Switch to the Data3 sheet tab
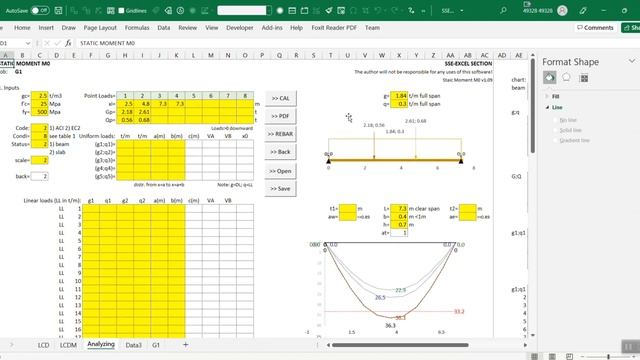 pos(133,345)
